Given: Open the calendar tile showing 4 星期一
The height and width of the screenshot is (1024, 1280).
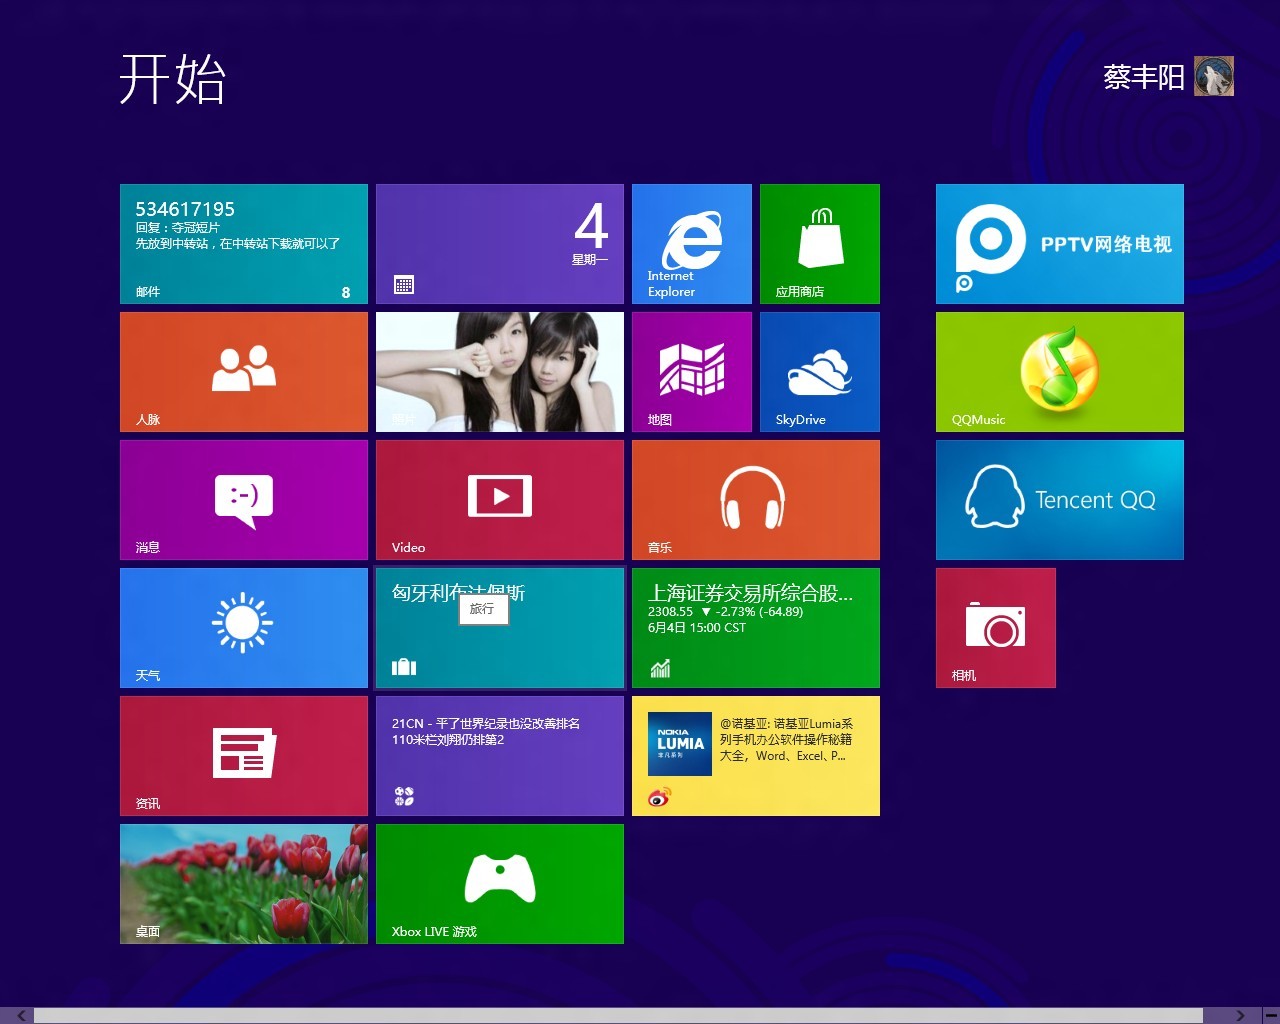Looking at the screenshot, I should [500, 244].
